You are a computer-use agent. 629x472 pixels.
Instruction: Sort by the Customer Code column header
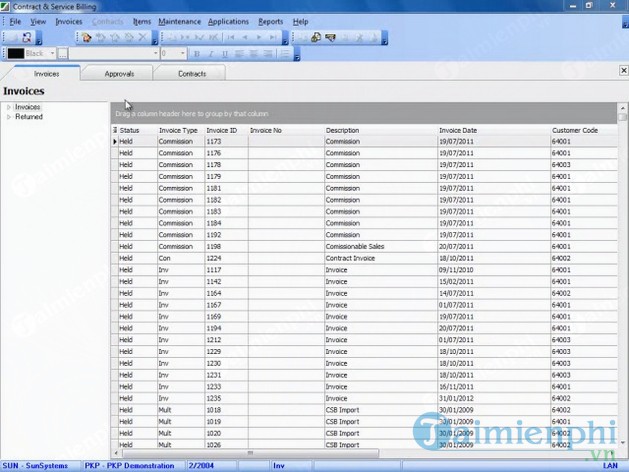pyautogui.click(x=584, y=130)
